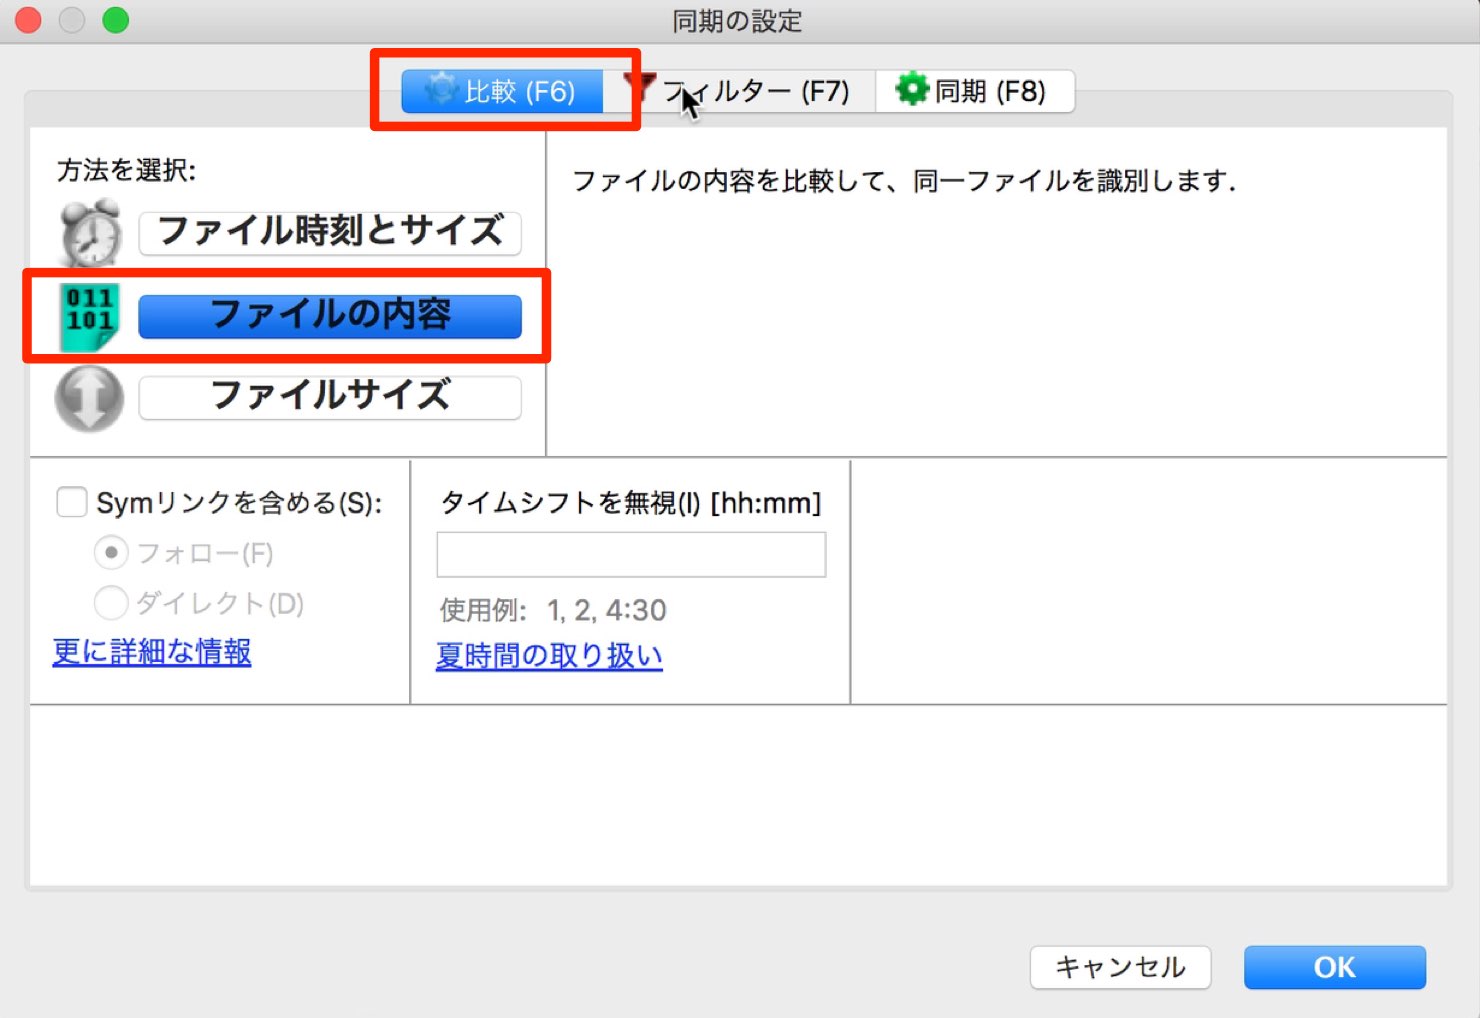The image size is (1480, 1018).
Task: Click the 同期の設定 window title
Action: 737,21
